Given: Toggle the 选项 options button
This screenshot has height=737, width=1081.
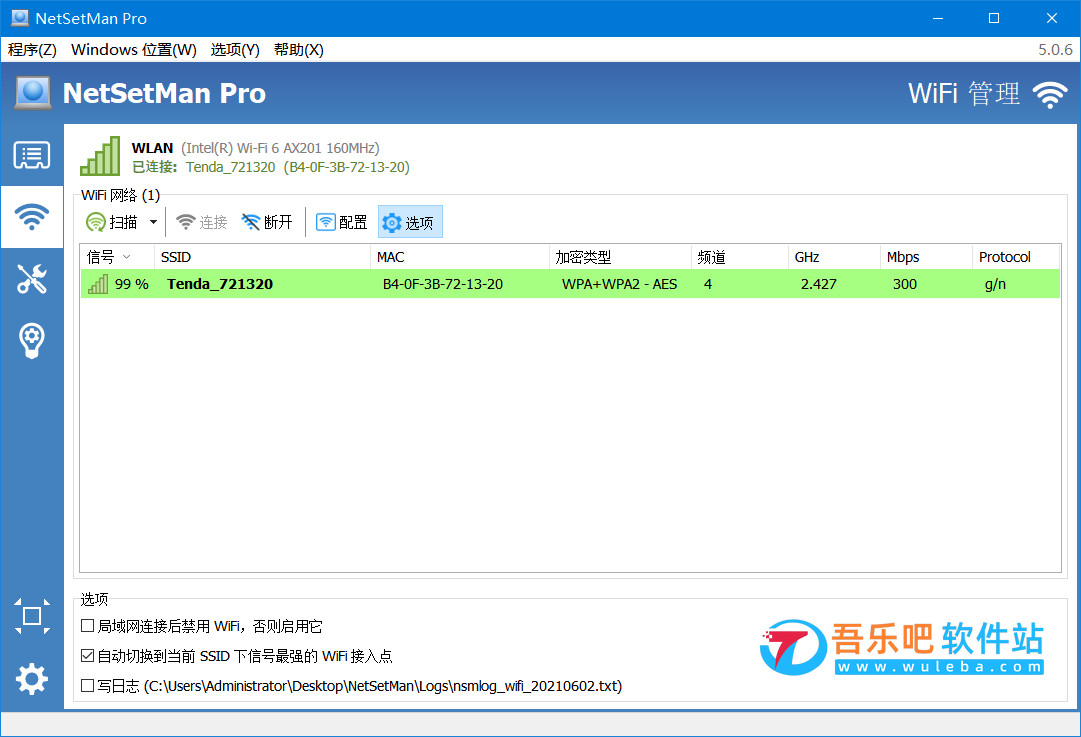Looking at the screenshot, I should coord(410,222).
